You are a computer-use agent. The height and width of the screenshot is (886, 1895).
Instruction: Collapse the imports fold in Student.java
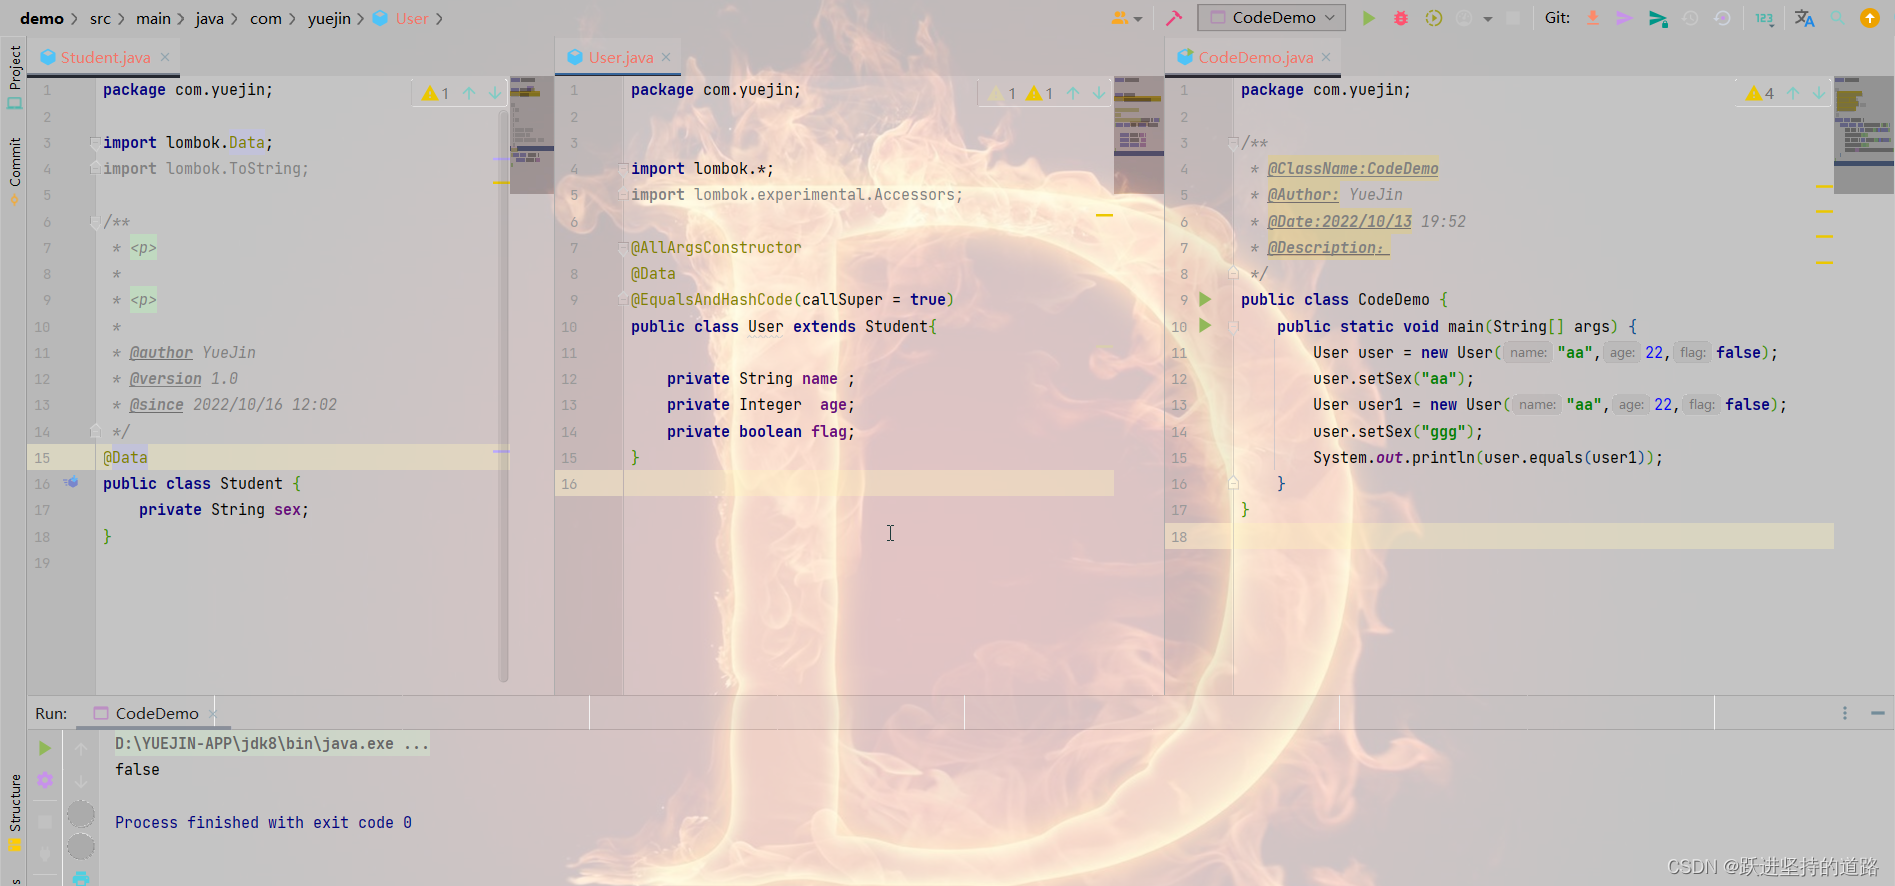click(x=95, y=143)
